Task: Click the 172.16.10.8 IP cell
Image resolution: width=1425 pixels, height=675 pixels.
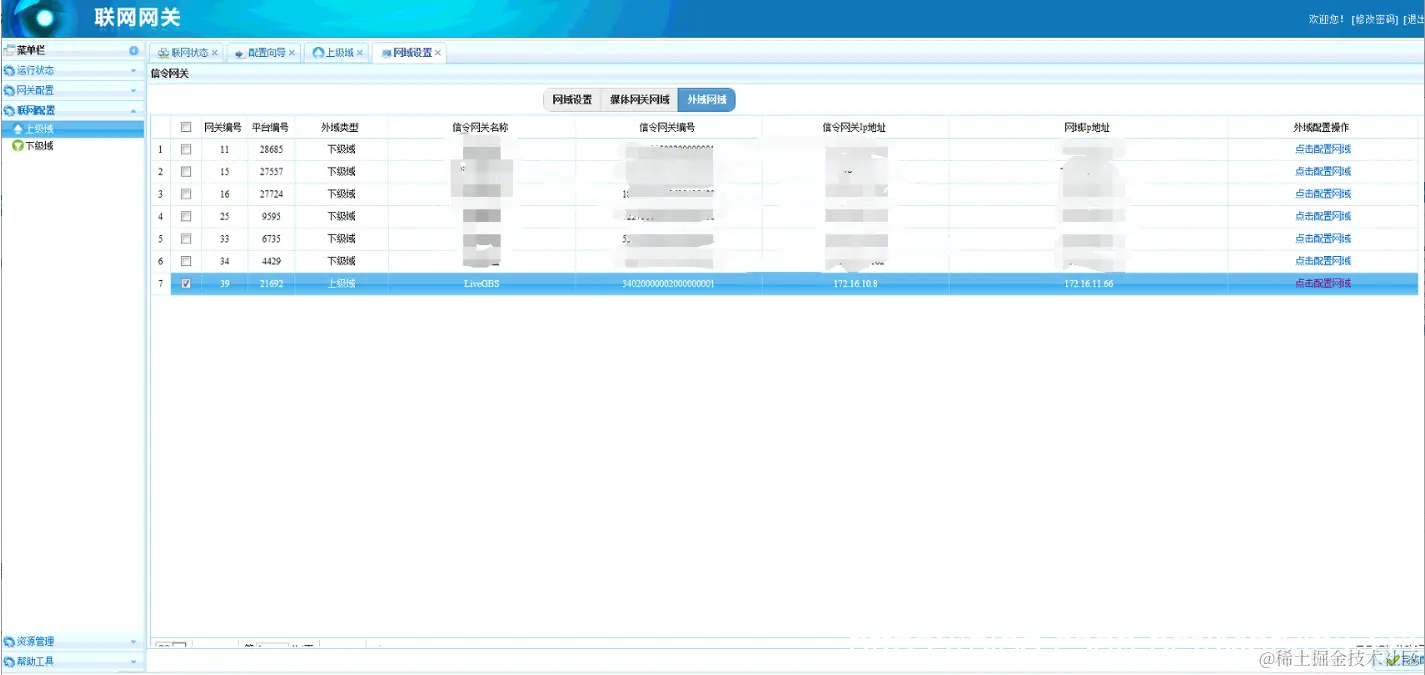Action: [x=854, y=283]
